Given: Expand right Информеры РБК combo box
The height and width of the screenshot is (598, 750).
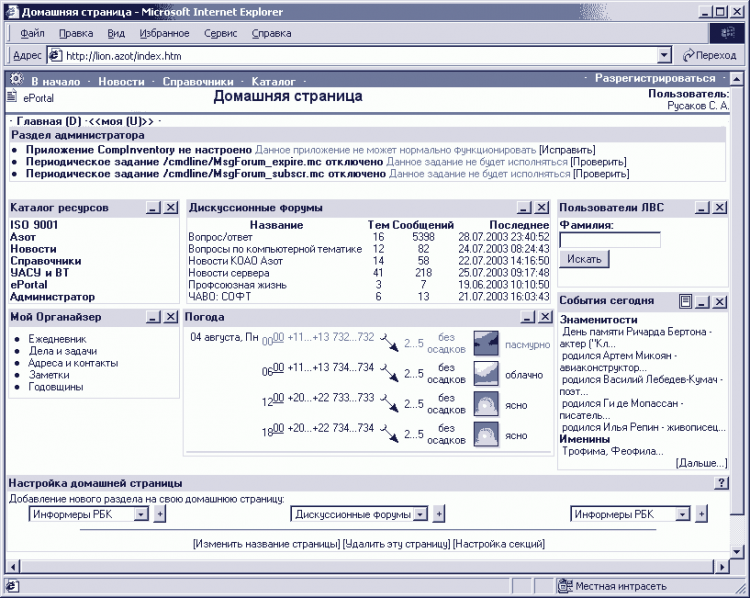Looking at the screenshot, I should click(683, 514).
